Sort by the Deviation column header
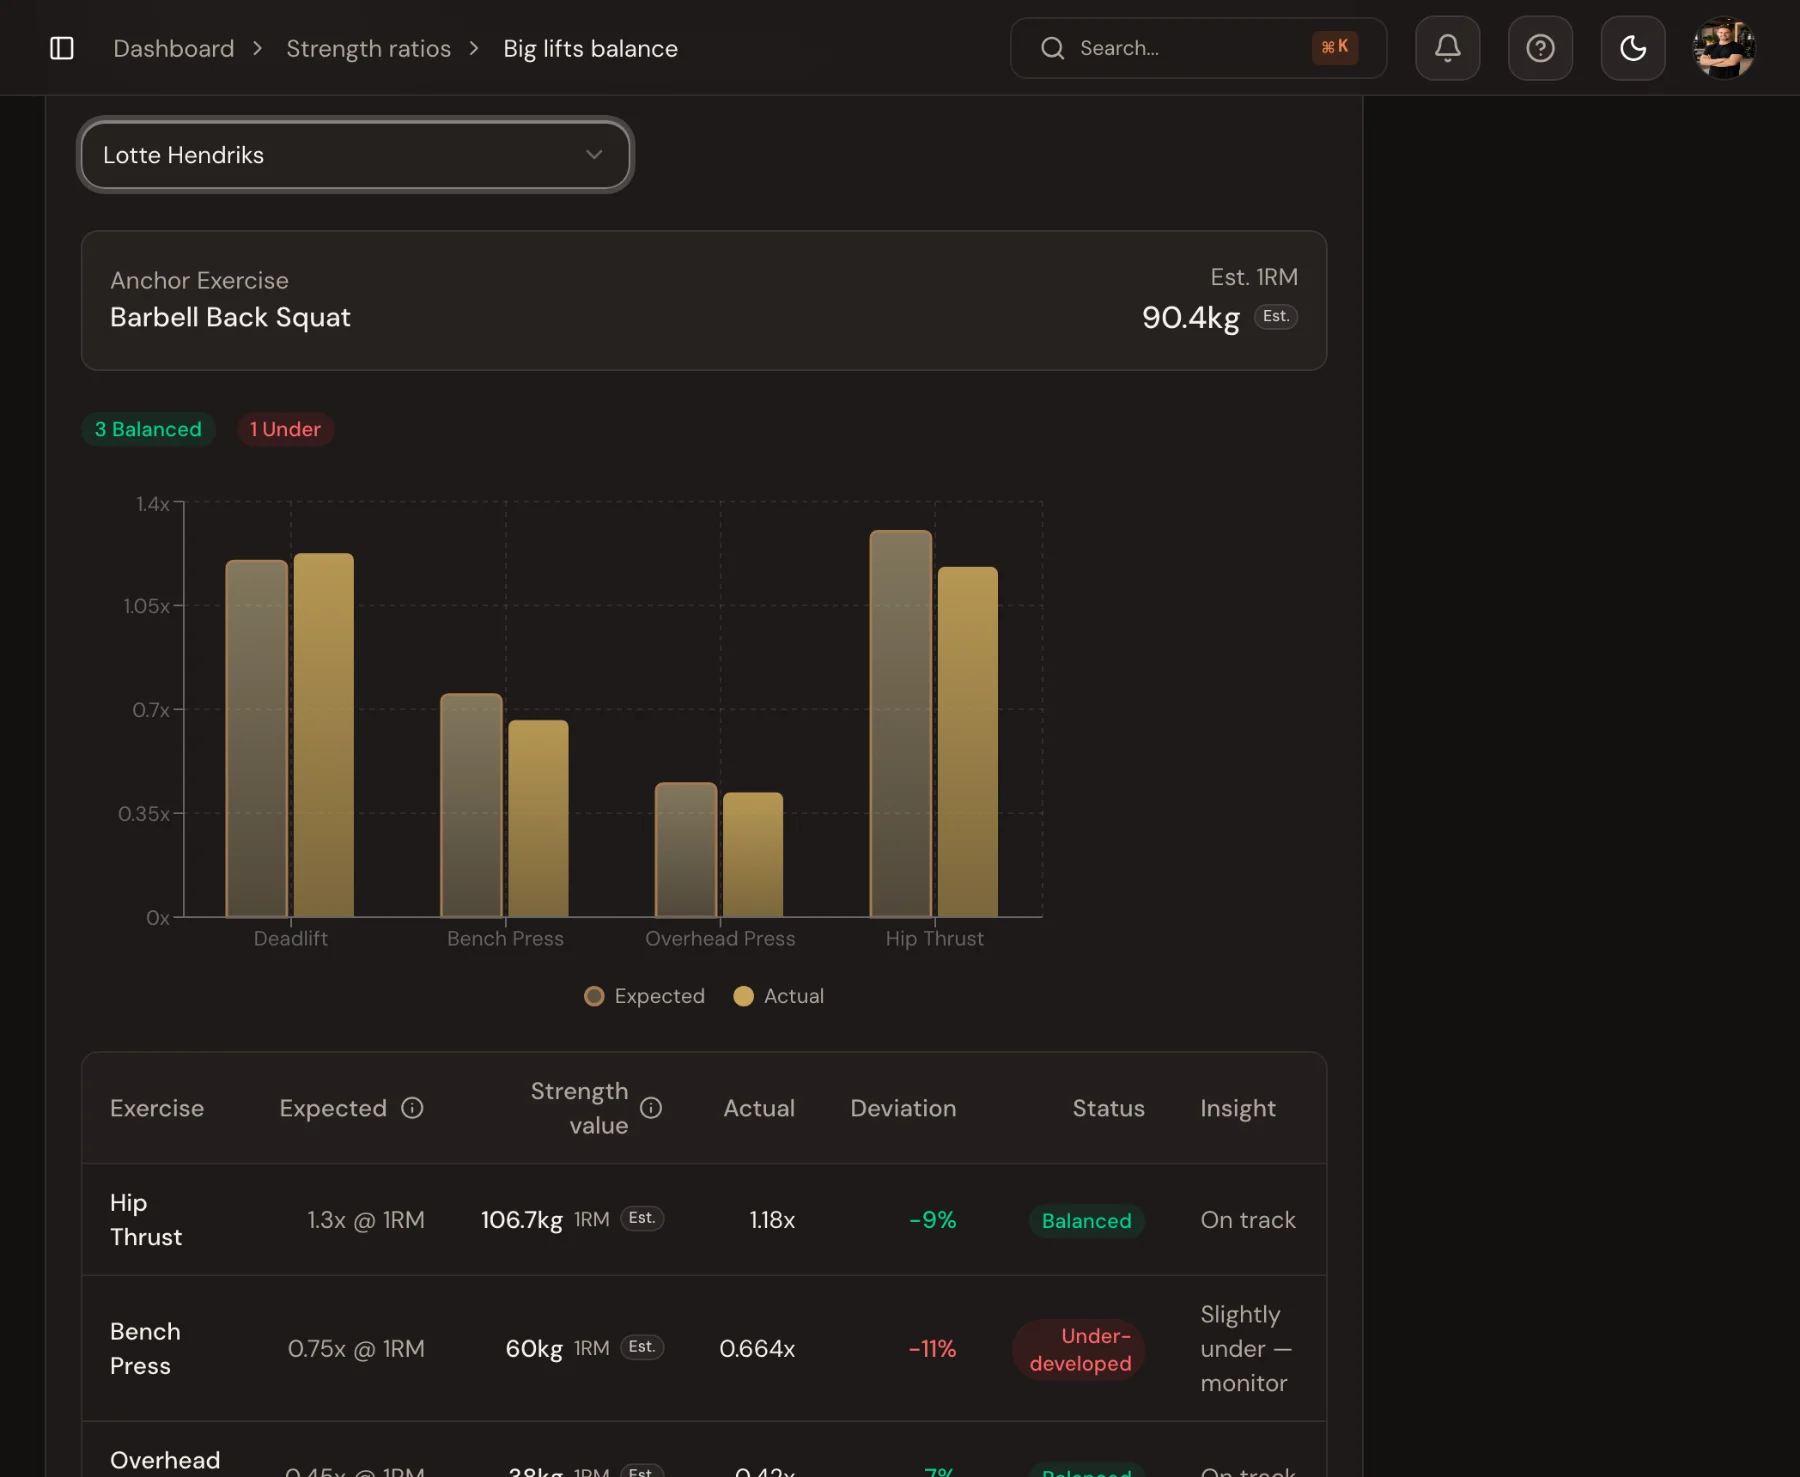The width and height of the screenshot is (1800, 1477). (x=903, y=1108)
